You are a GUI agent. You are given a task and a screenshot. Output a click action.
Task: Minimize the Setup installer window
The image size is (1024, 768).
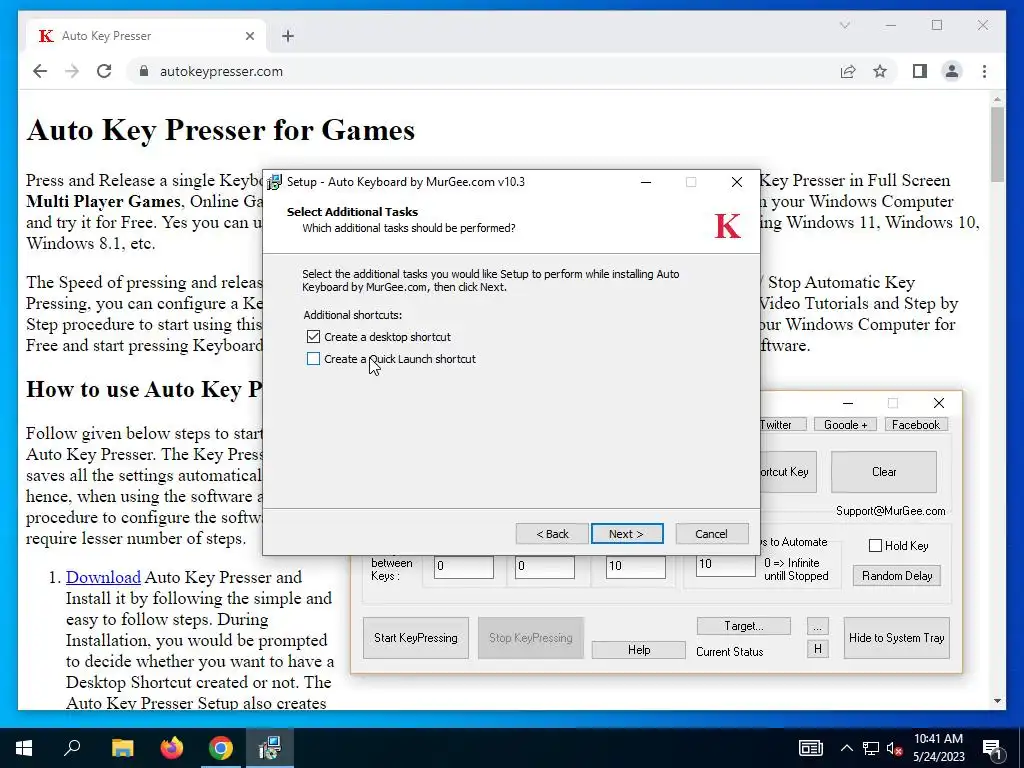pyautogui.click(x=646, y=182)
